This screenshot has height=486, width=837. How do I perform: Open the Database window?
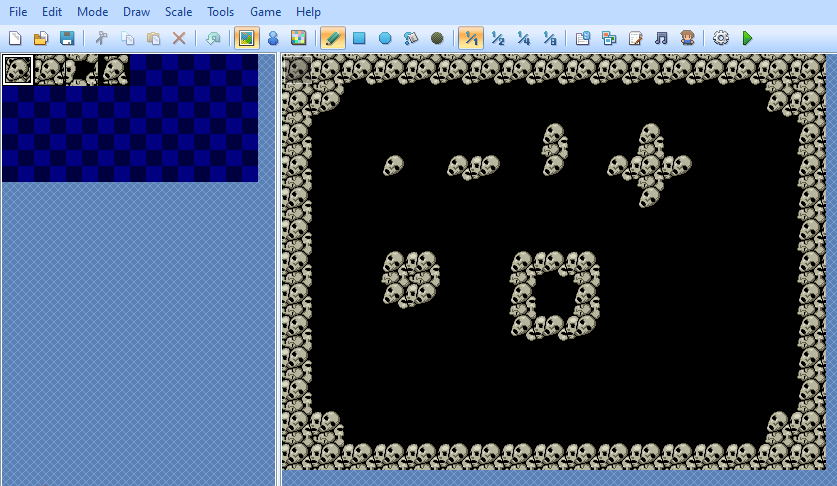(x=583, y=38)
